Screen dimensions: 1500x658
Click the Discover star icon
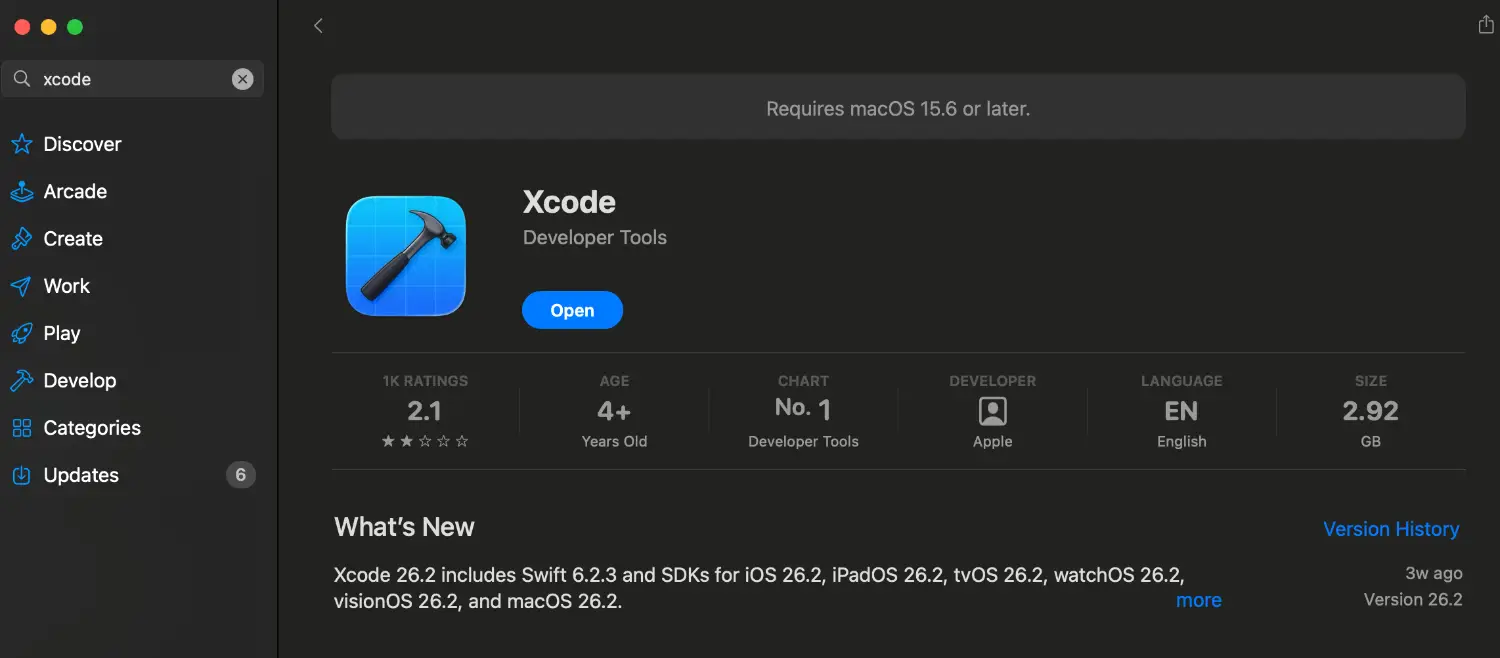pyautogui.click(x=21, y=145)
